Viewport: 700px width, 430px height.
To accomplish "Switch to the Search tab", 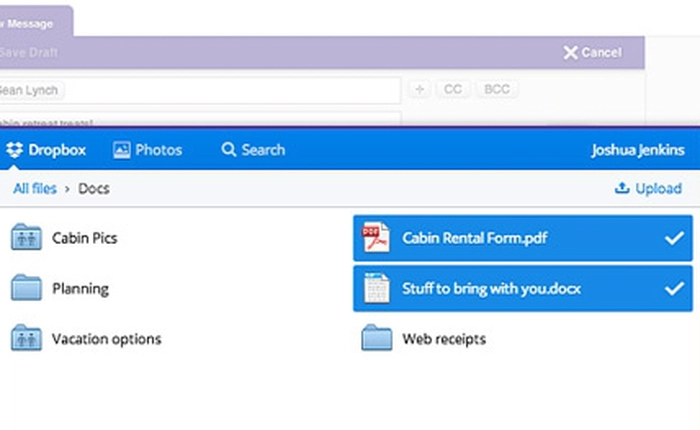I will (253, 150).
